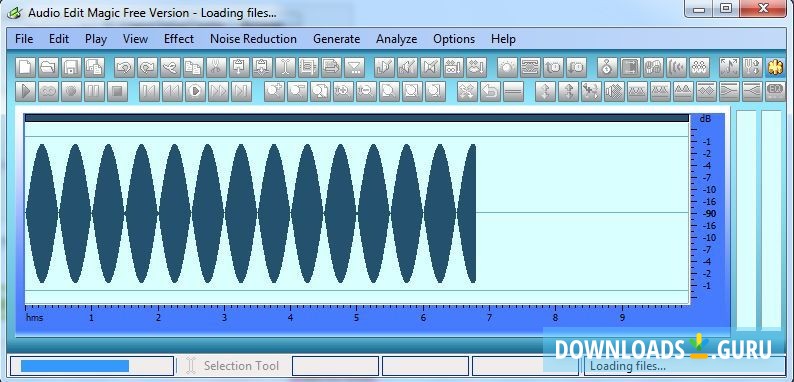
Task: Open the Effect menu
Action: [x=179, y=39]
